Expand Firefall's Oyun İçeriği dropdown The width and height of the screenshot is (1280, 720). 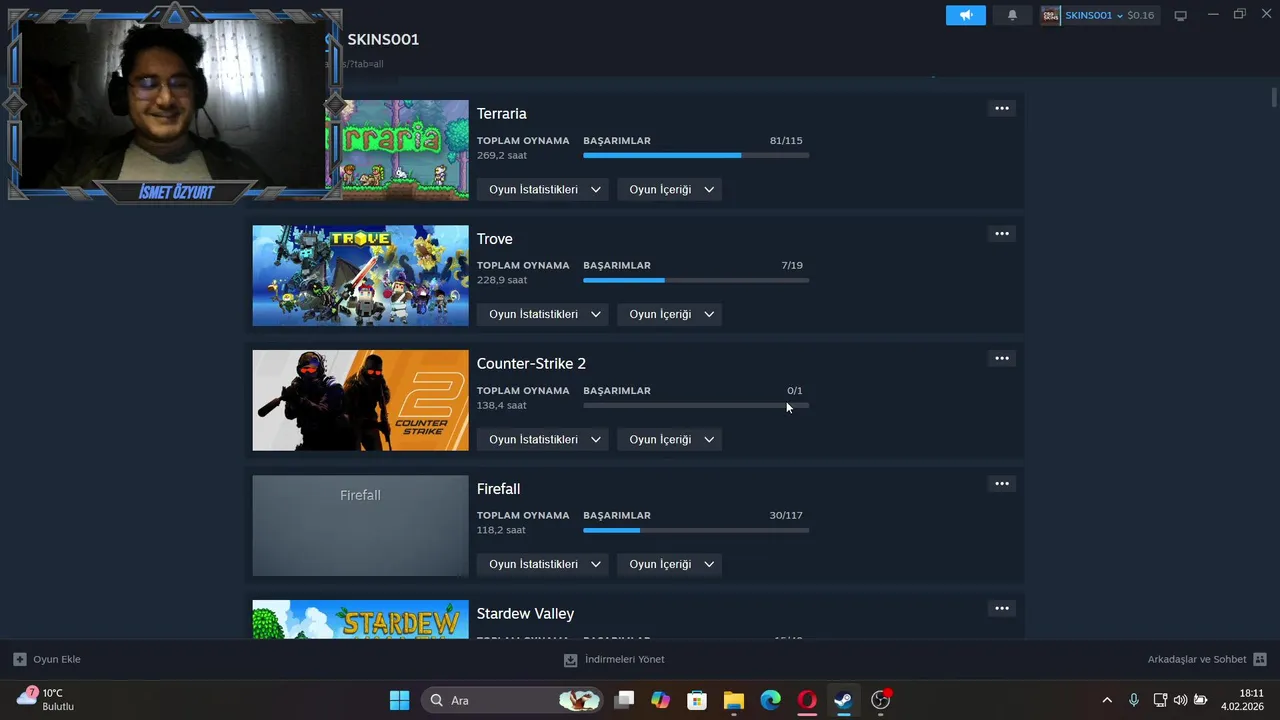coord(669,564)
